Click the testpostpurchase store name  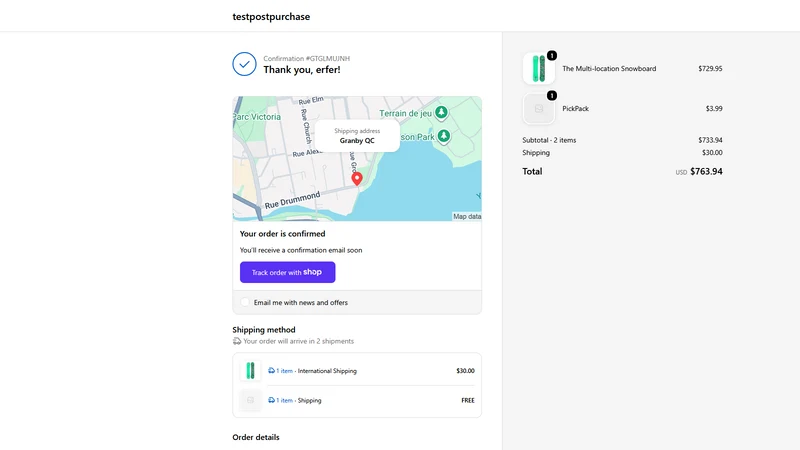pyautogui.click(x=271, y=16)
